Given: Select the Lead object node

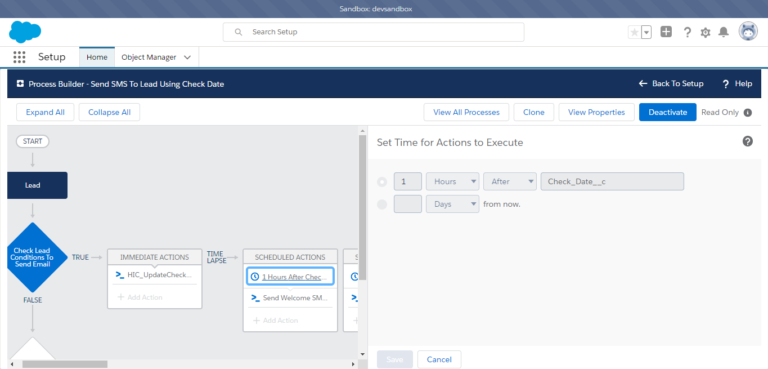Looking at the screenshot, I should coord(37,185).
